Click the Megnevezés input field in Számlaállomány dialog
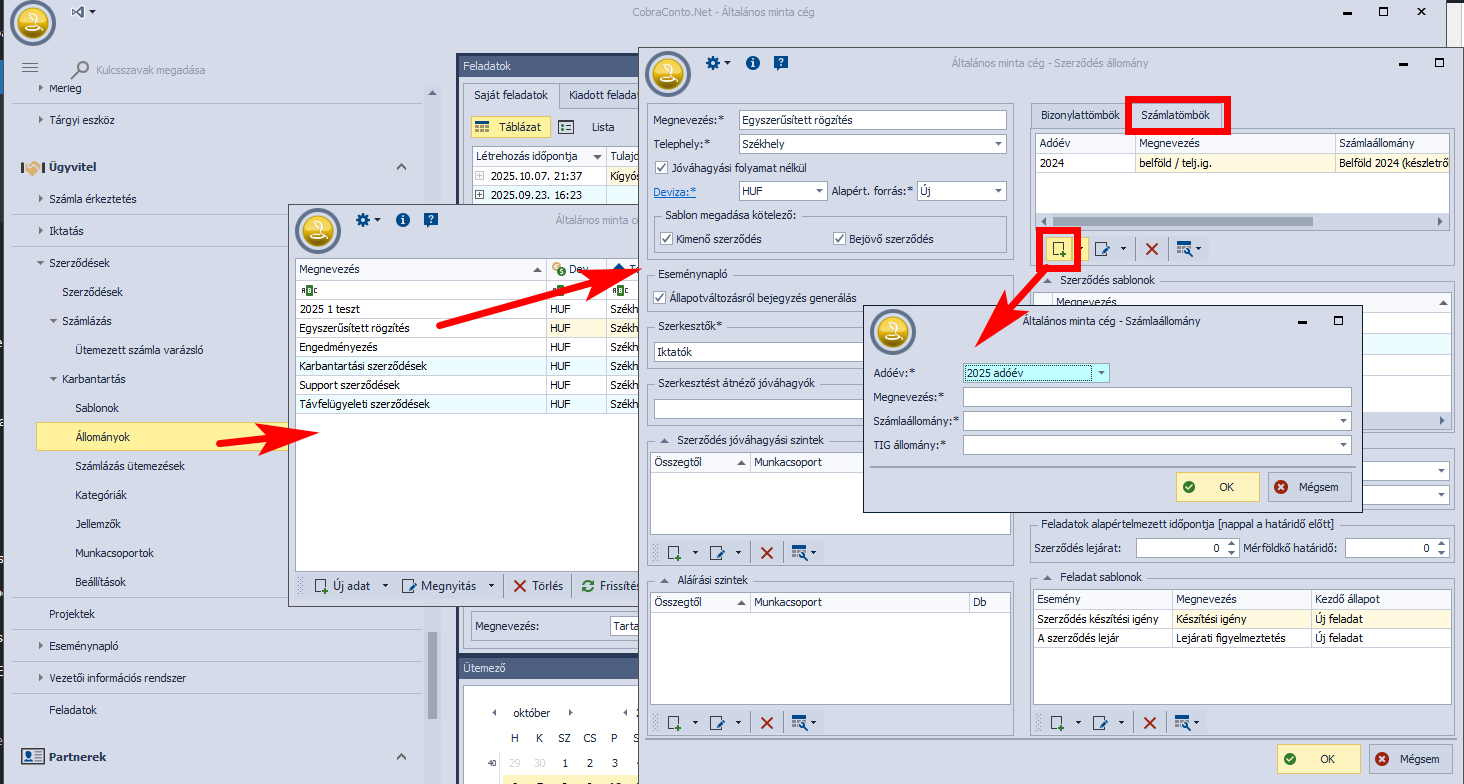 pyautogui.click(x=1156, y=397)
